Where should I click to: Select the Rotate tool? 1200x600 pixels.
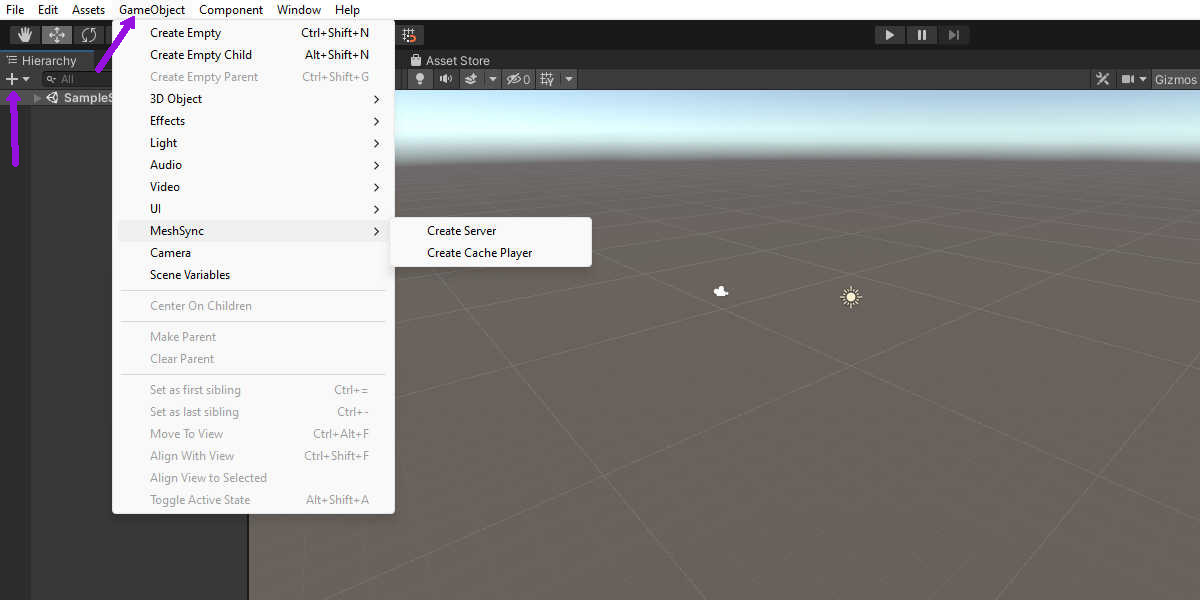pyautogui.click(x=89, y=35)
